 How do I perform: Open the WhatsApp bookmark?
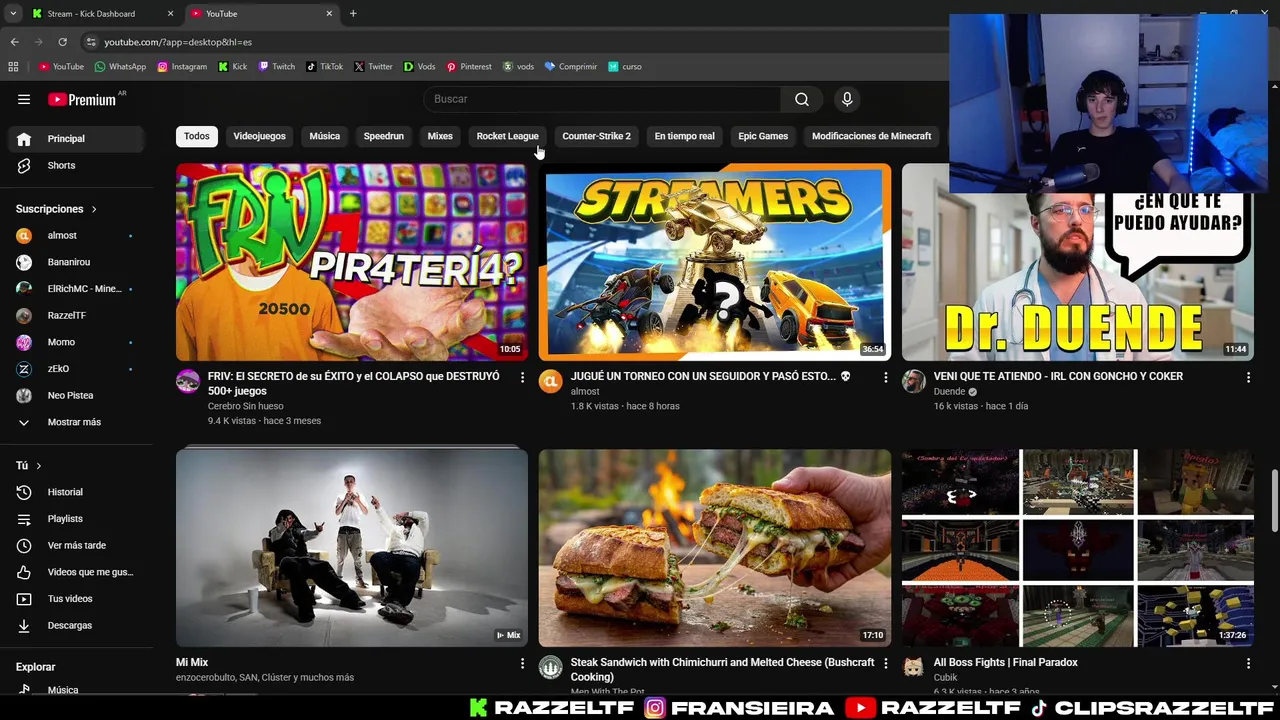point(120,67)
